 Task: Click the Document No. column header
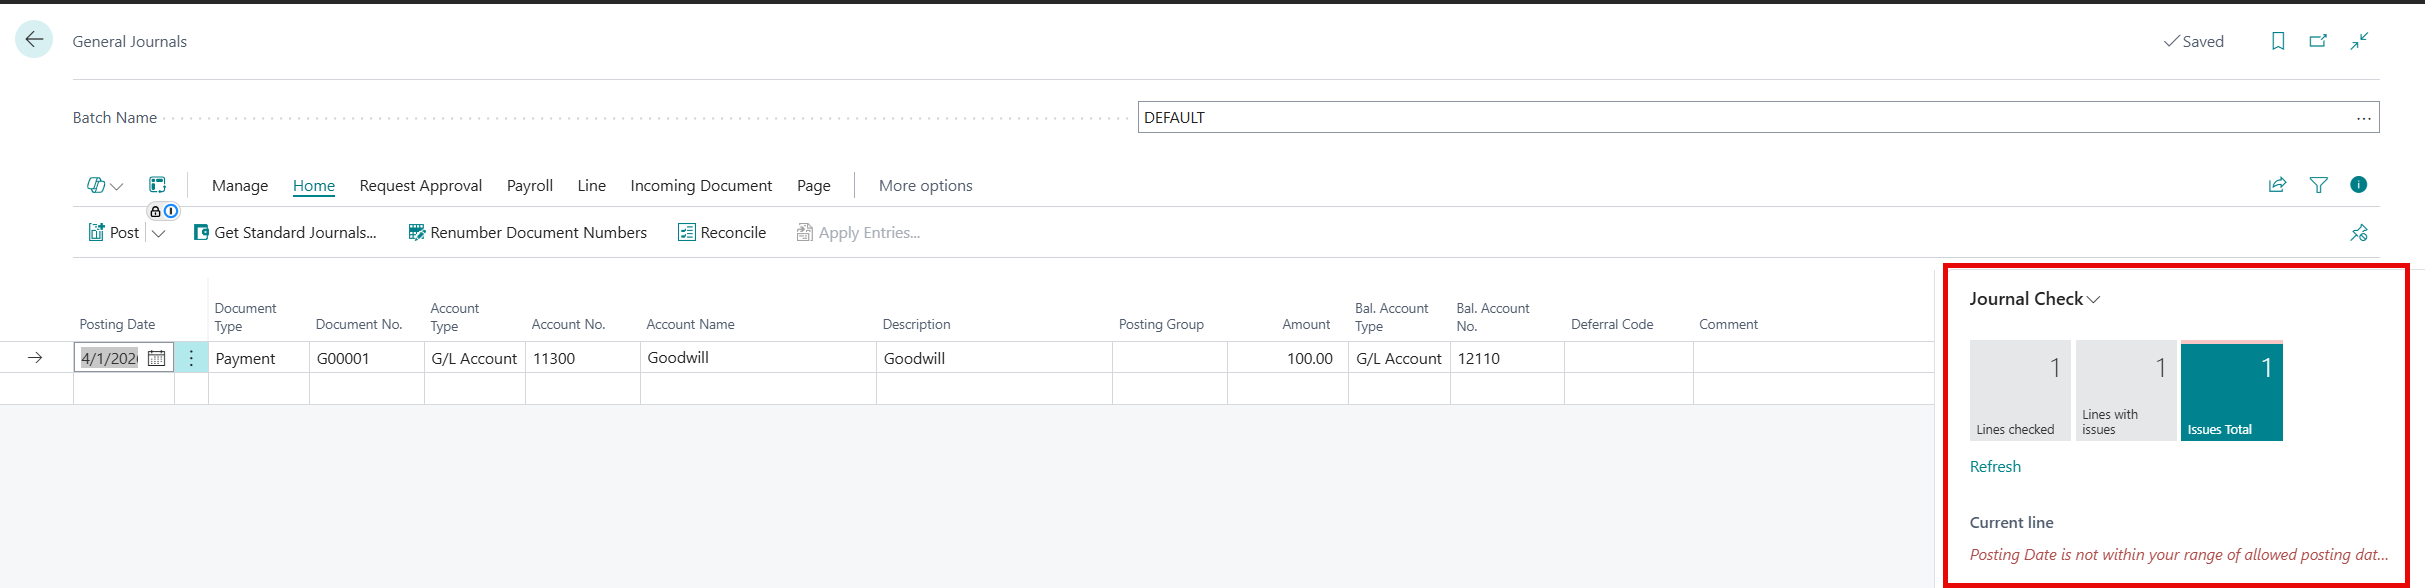[359, 324]
